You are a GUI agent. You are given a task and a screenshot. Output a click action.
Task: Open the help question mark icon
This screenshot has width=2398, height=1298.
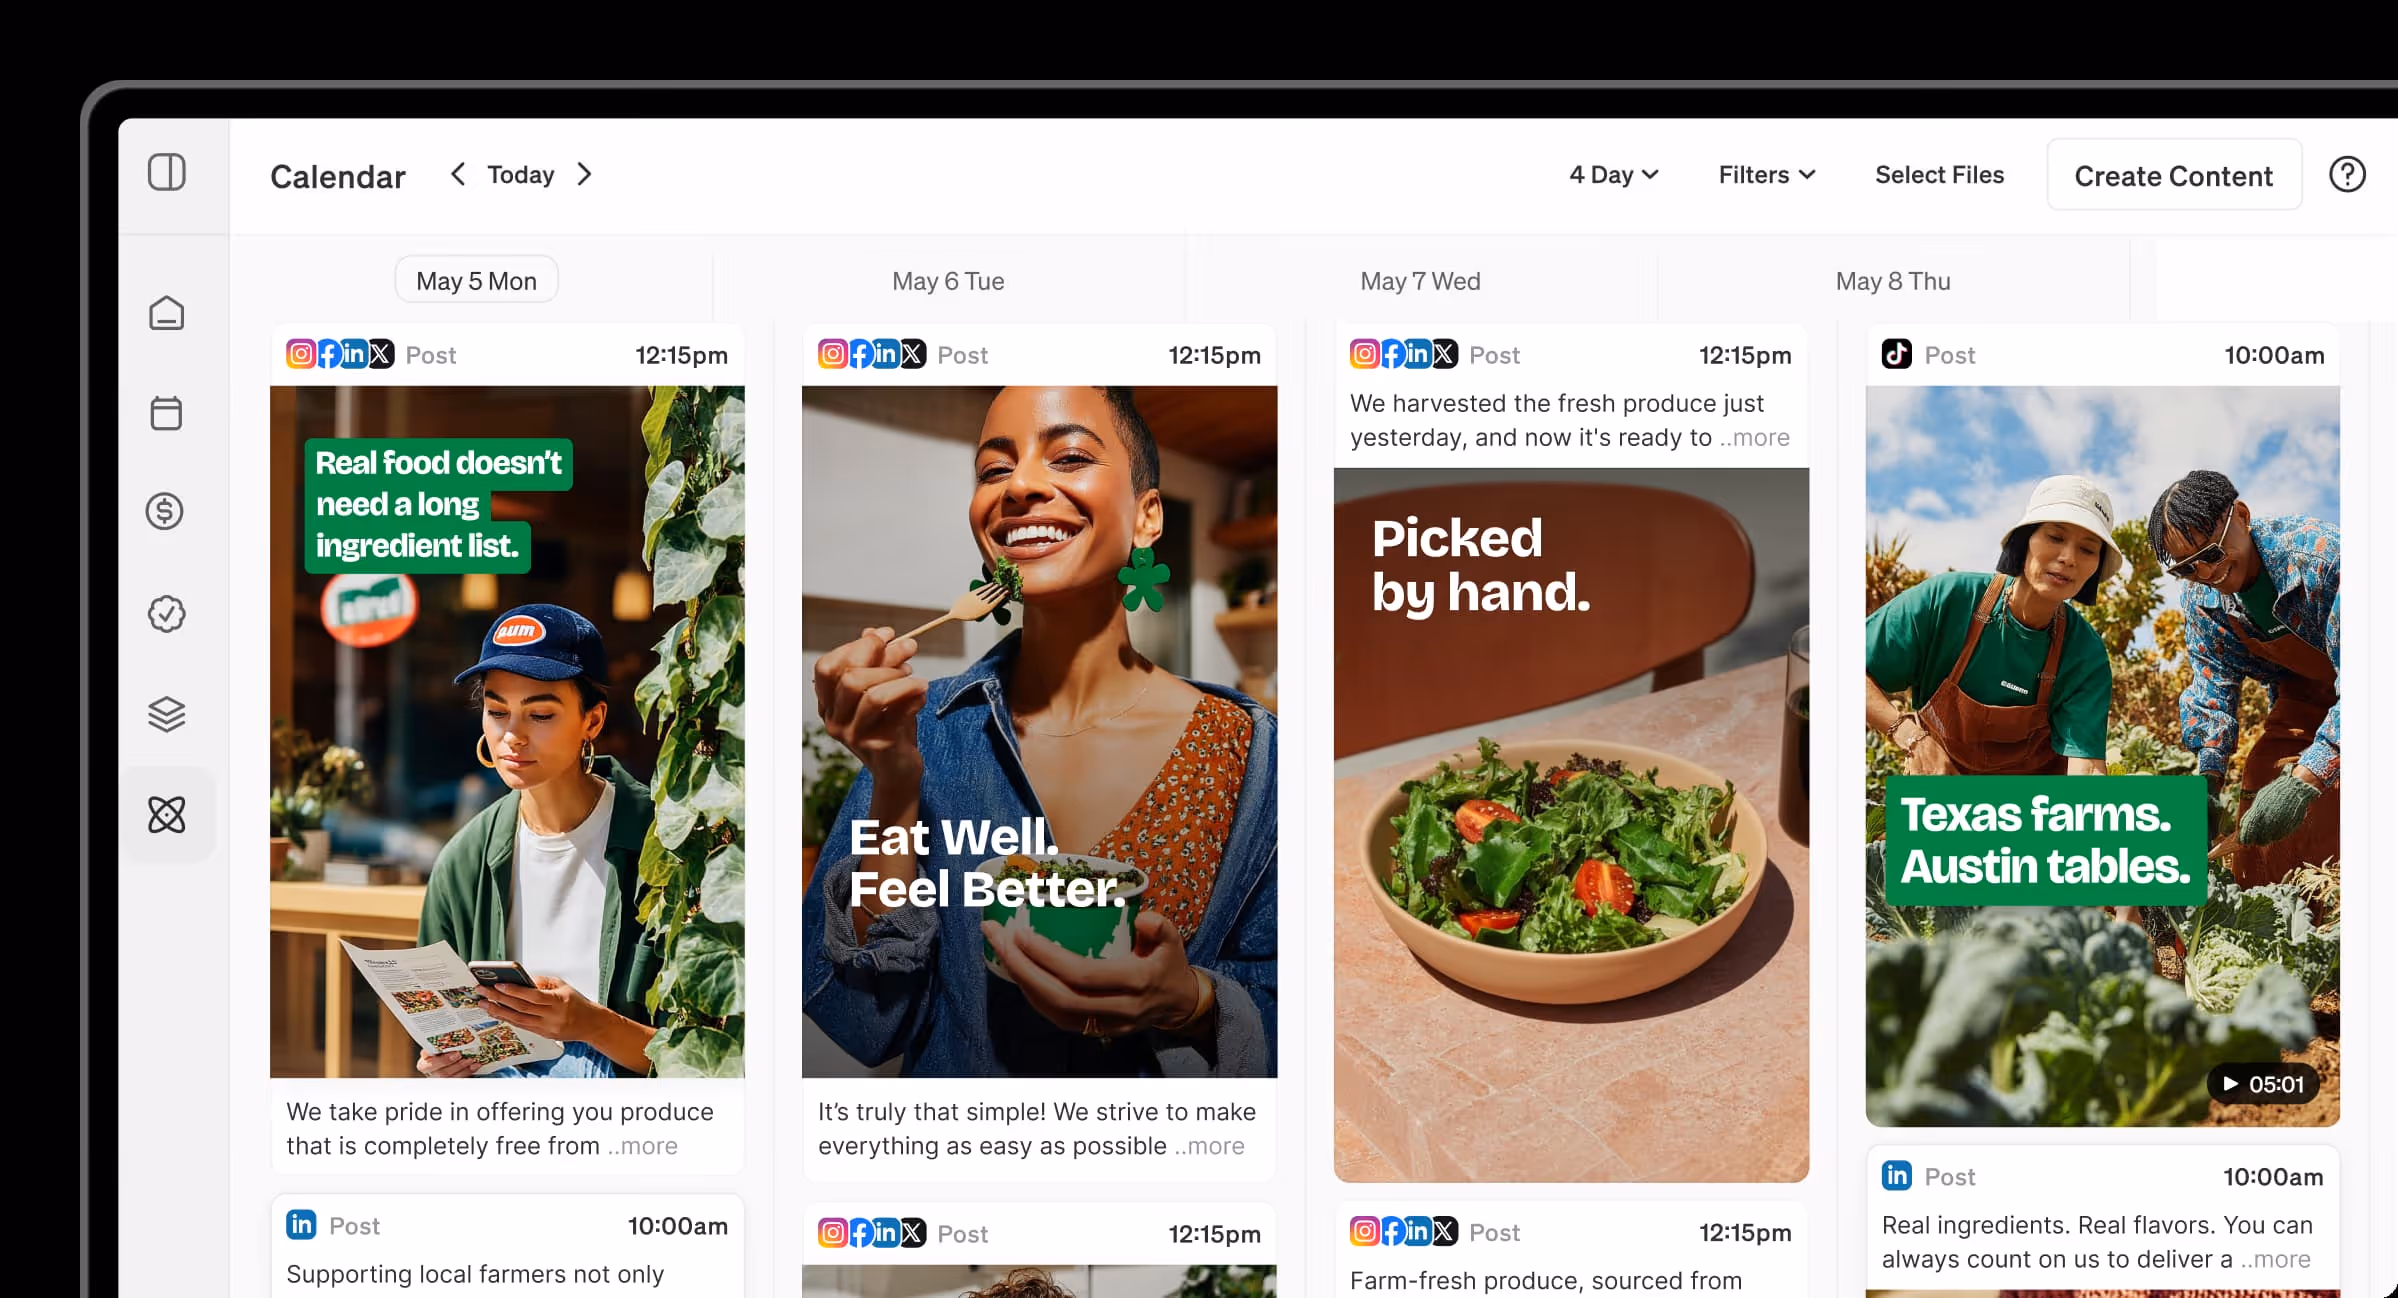tap(2347, 174)
